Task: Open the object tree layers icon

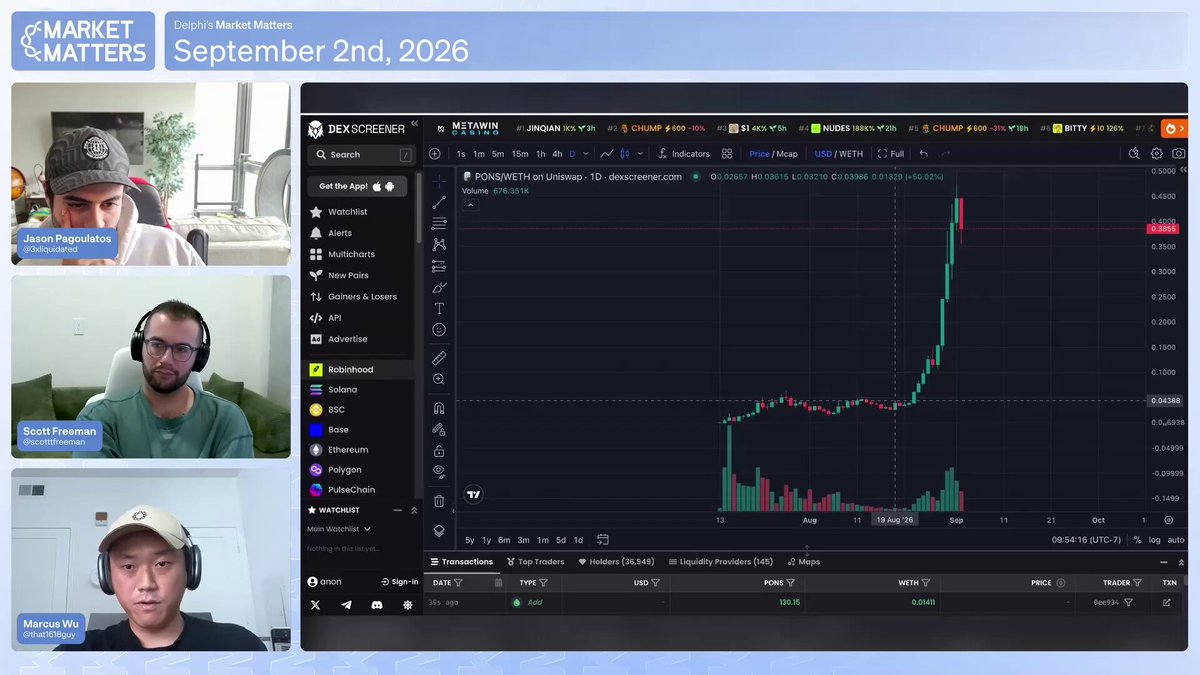Action: pos(439,531)
